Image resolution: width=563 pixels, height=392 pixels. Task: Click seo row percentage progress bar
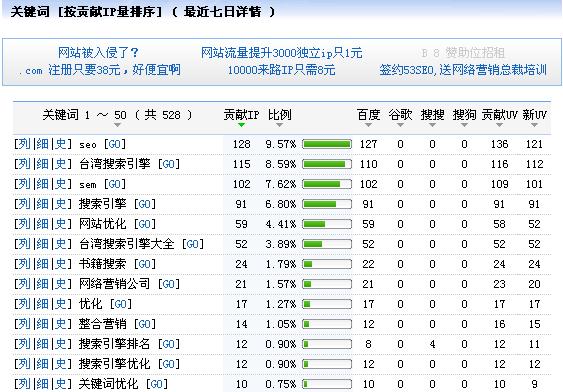tap(327, 144)
